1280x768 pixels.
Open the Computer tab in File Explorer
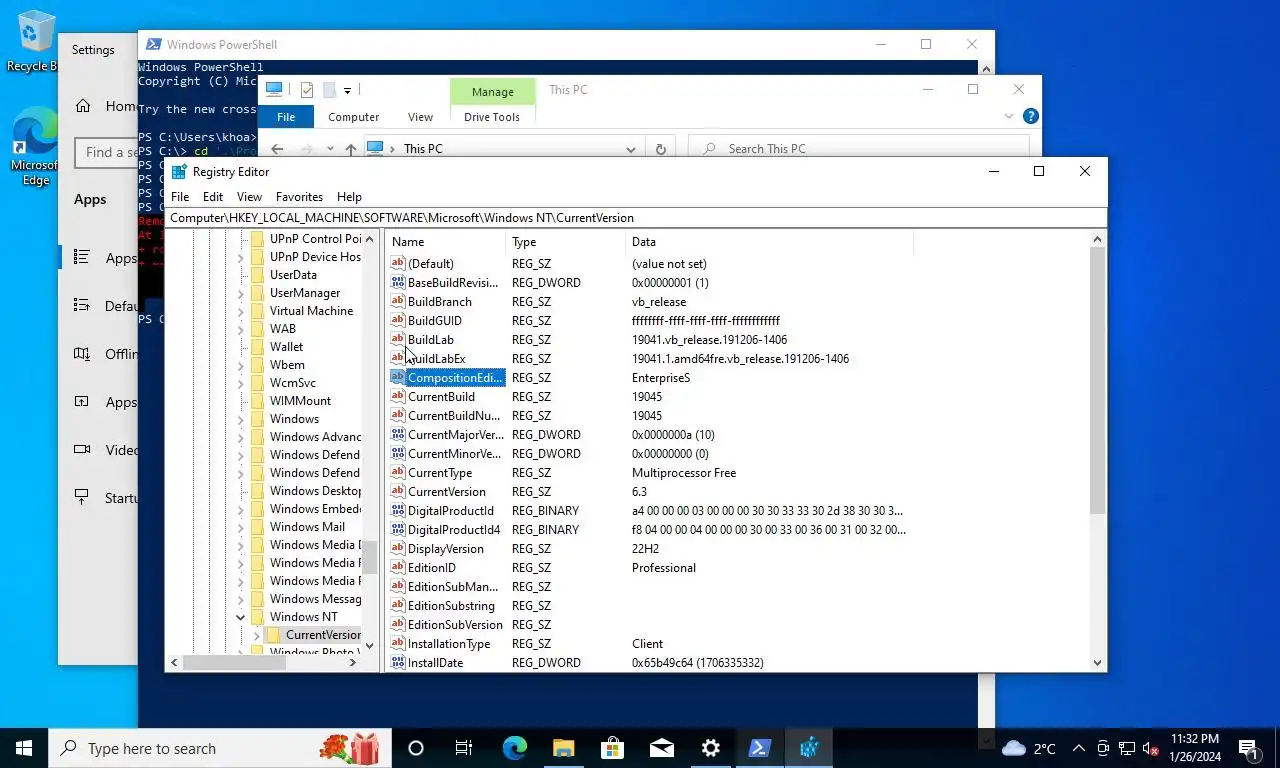click(x=354, y=117)
